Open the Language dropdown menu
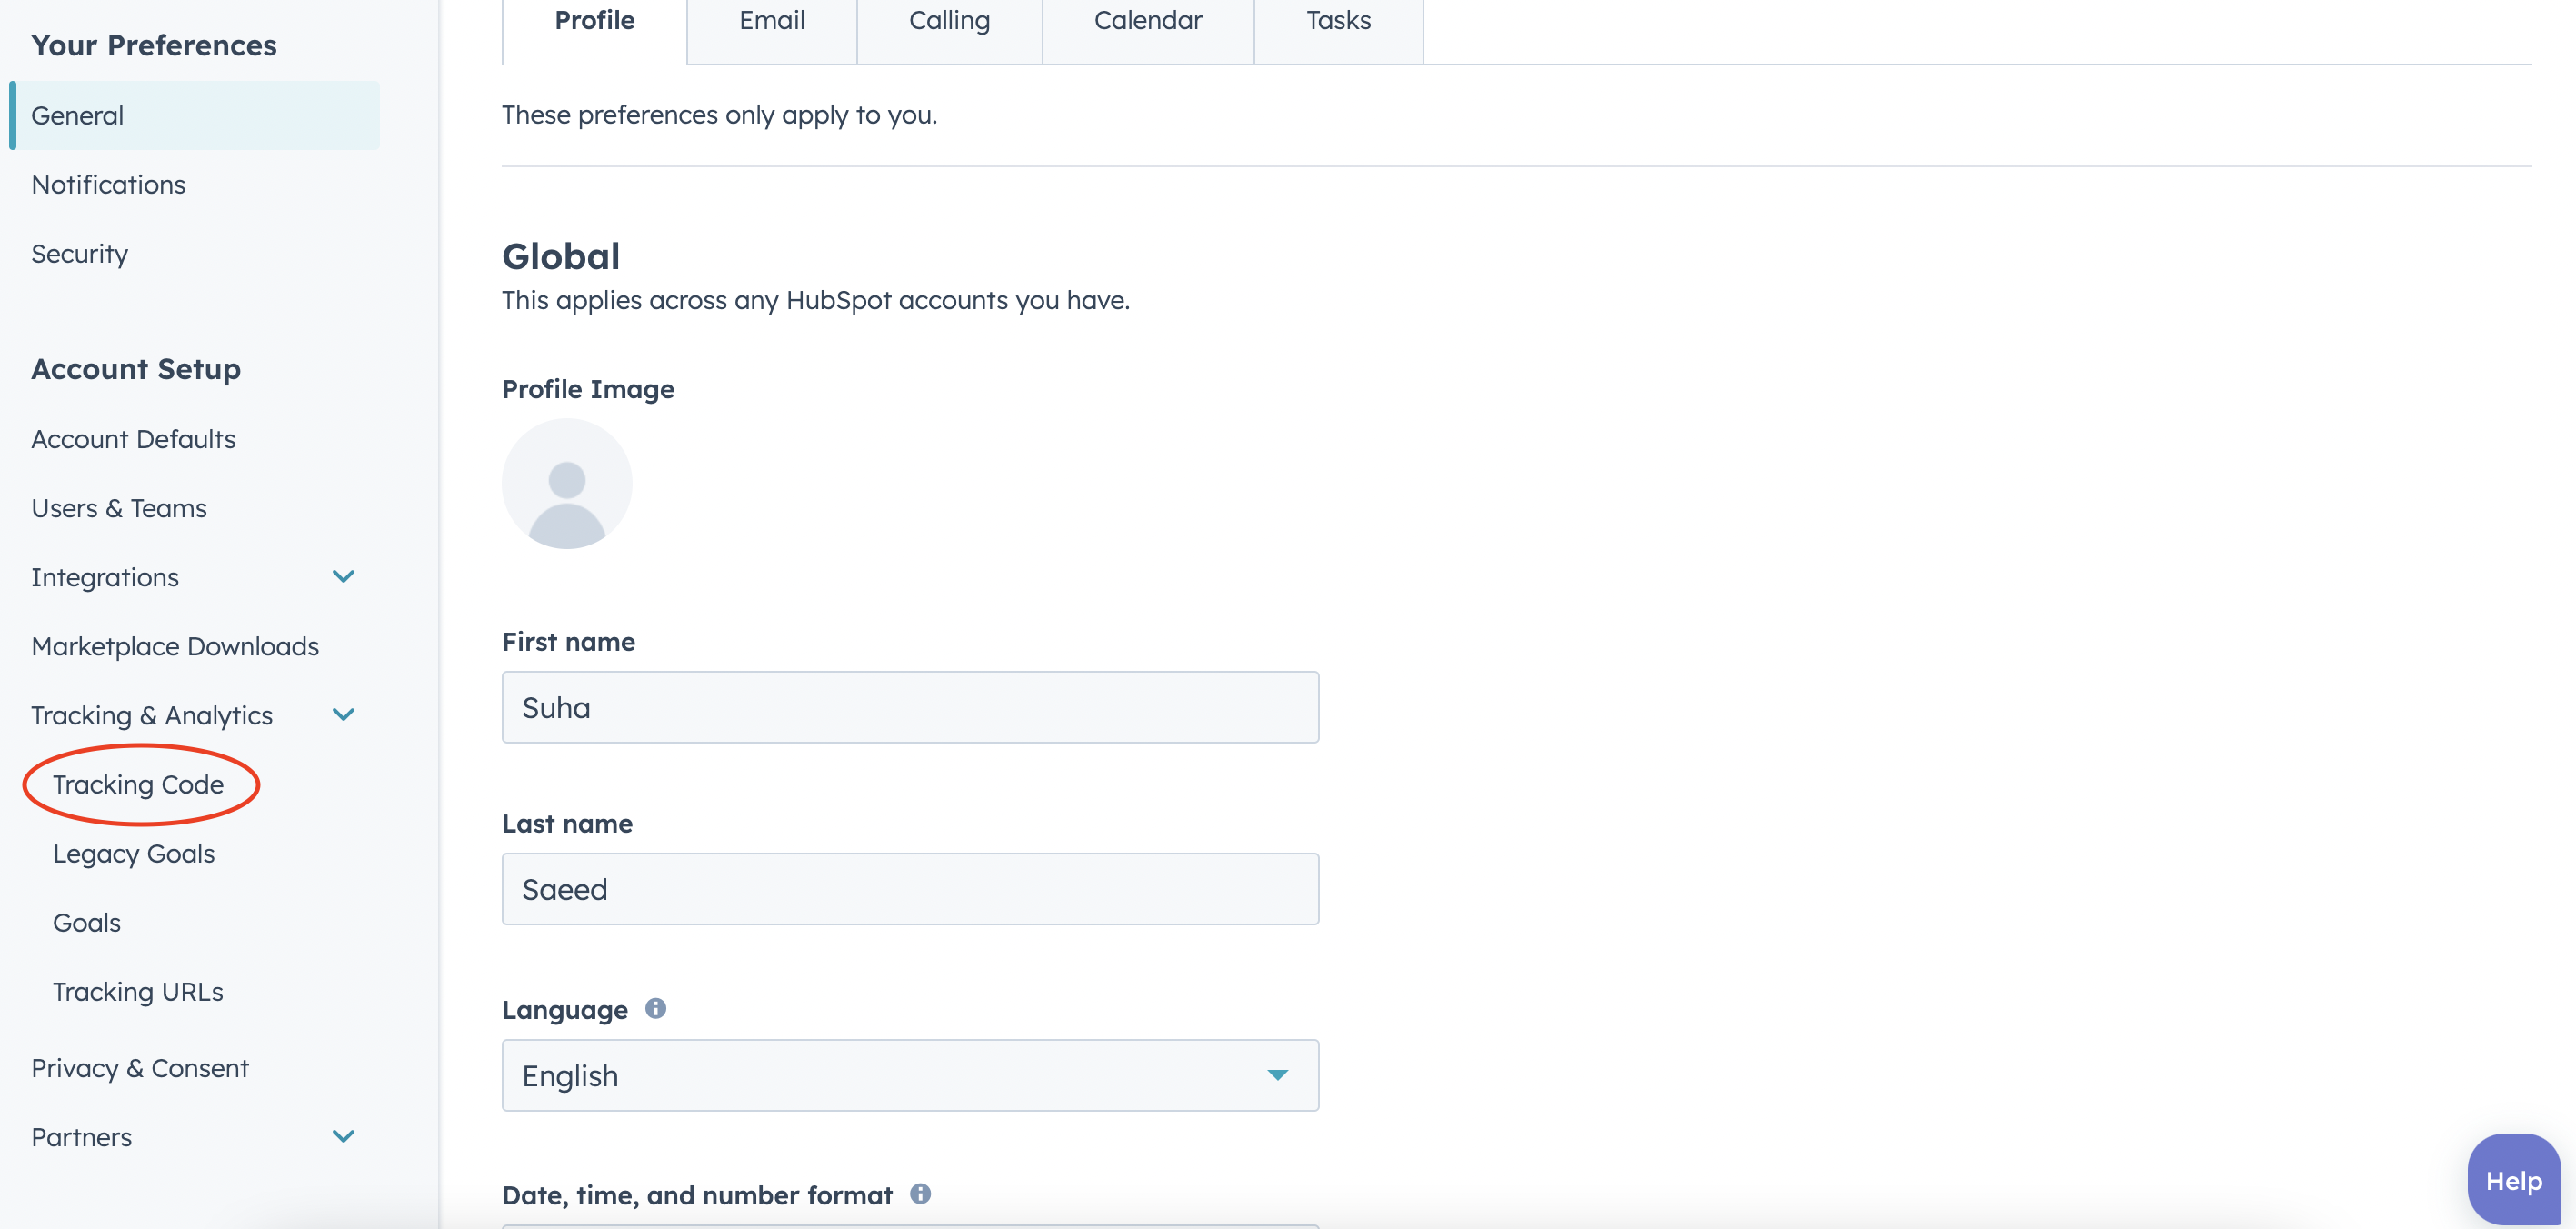This screenshot has width=2576, height=1229. click(x=910, y=1074)
